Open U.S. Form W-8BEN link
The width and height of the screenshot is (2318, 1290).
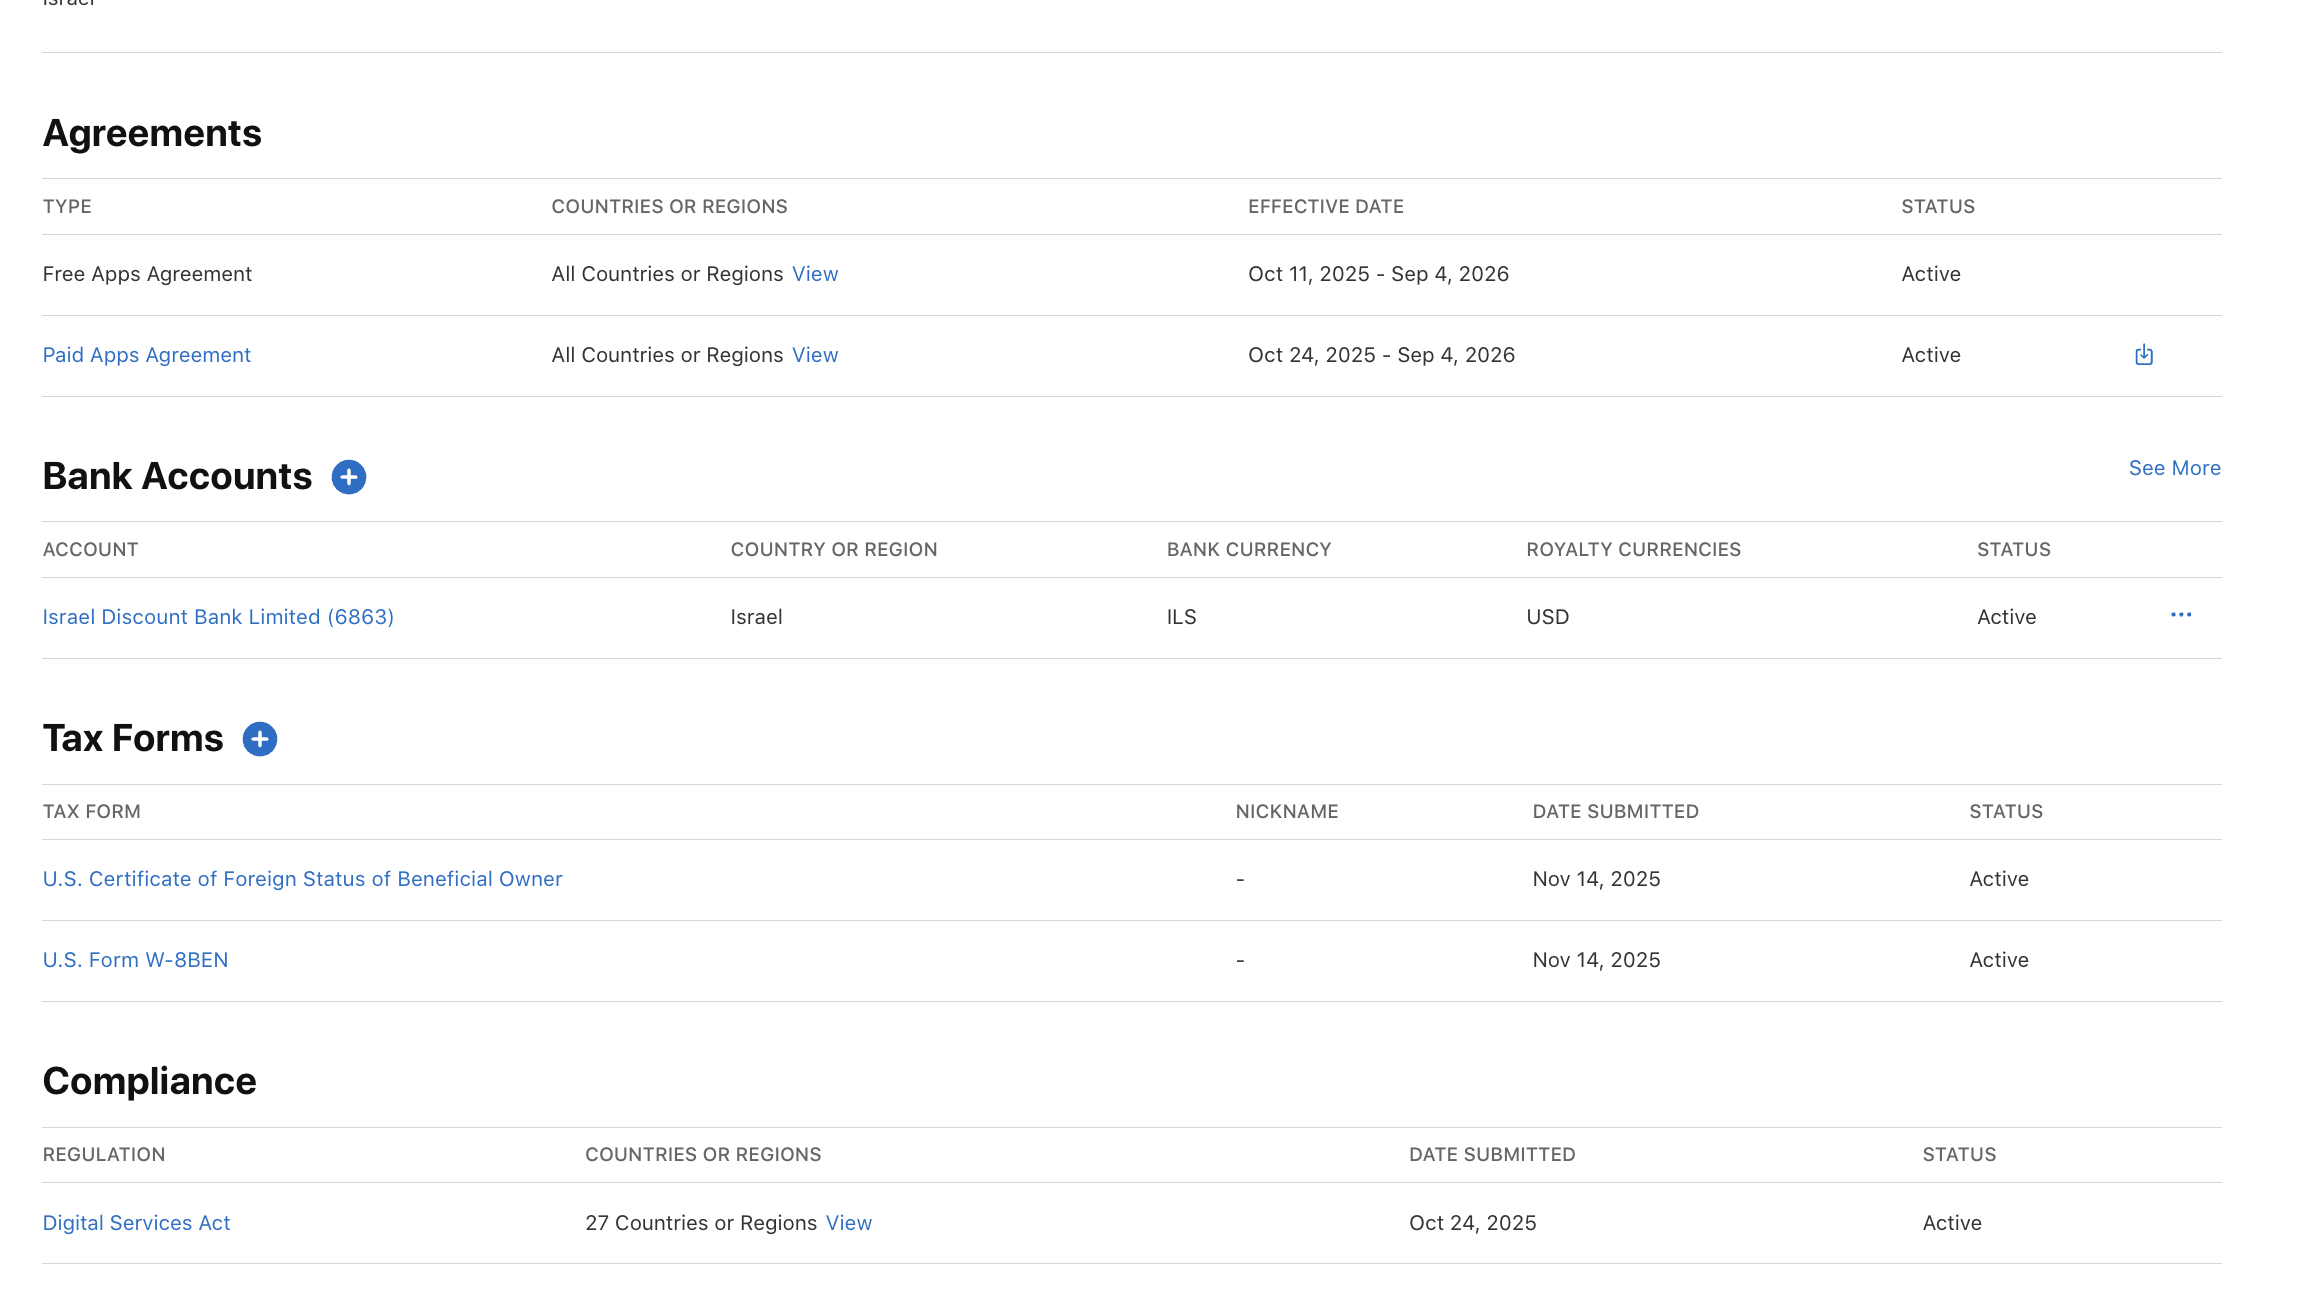pyautogui.click(x=135, y=960)
